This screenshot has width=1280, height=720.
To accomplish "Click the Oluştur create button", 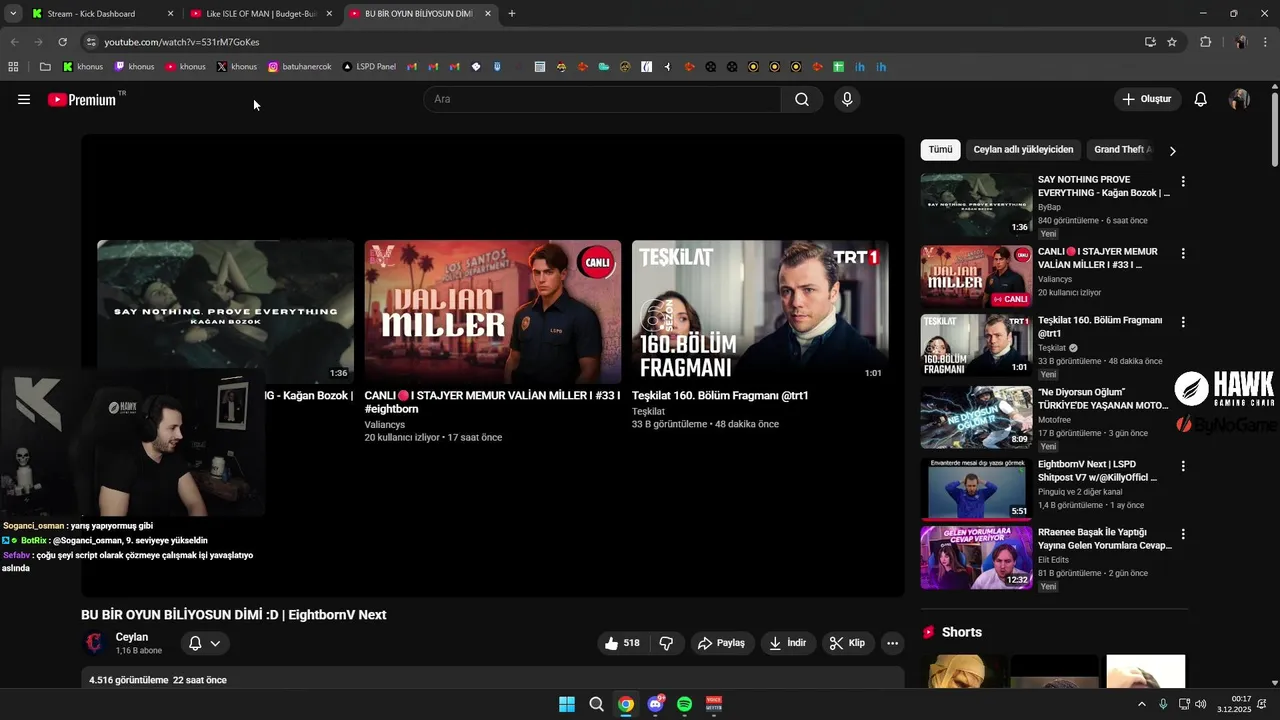I will [1147, 99].
